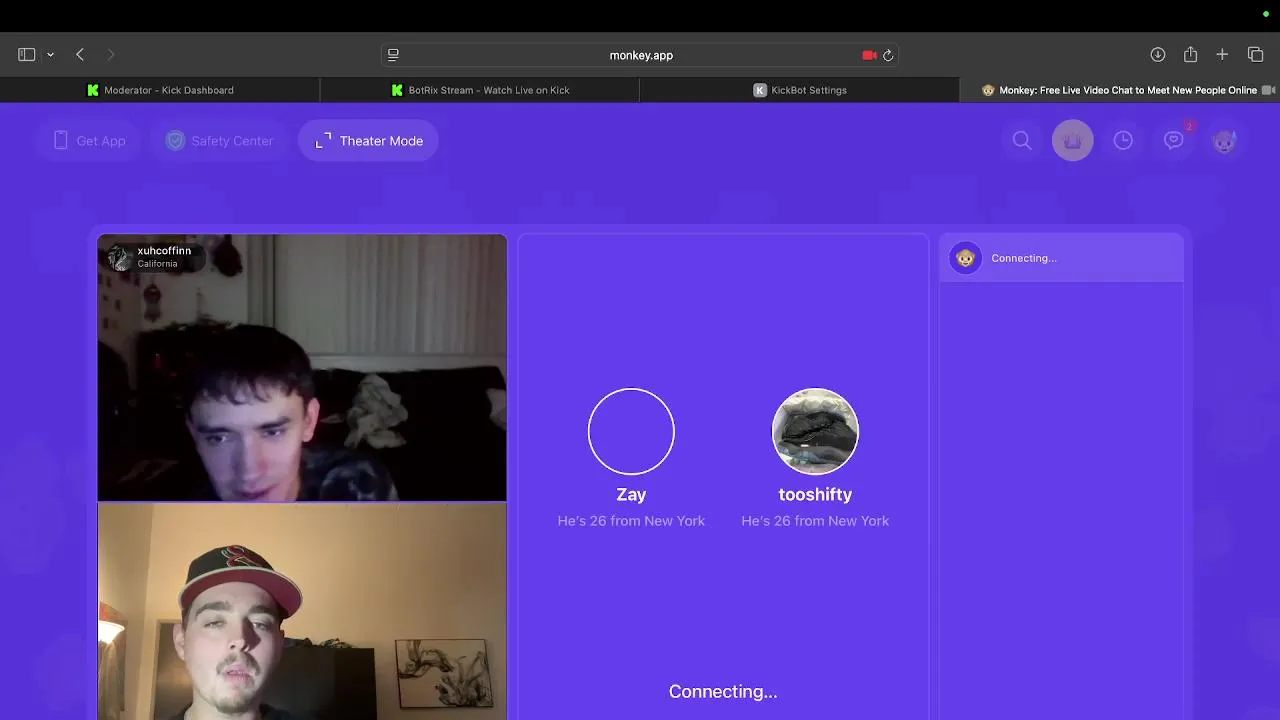1280x720 pixels.
Task: Click the monkey.app address field
Action: click(x=641, y=55)
